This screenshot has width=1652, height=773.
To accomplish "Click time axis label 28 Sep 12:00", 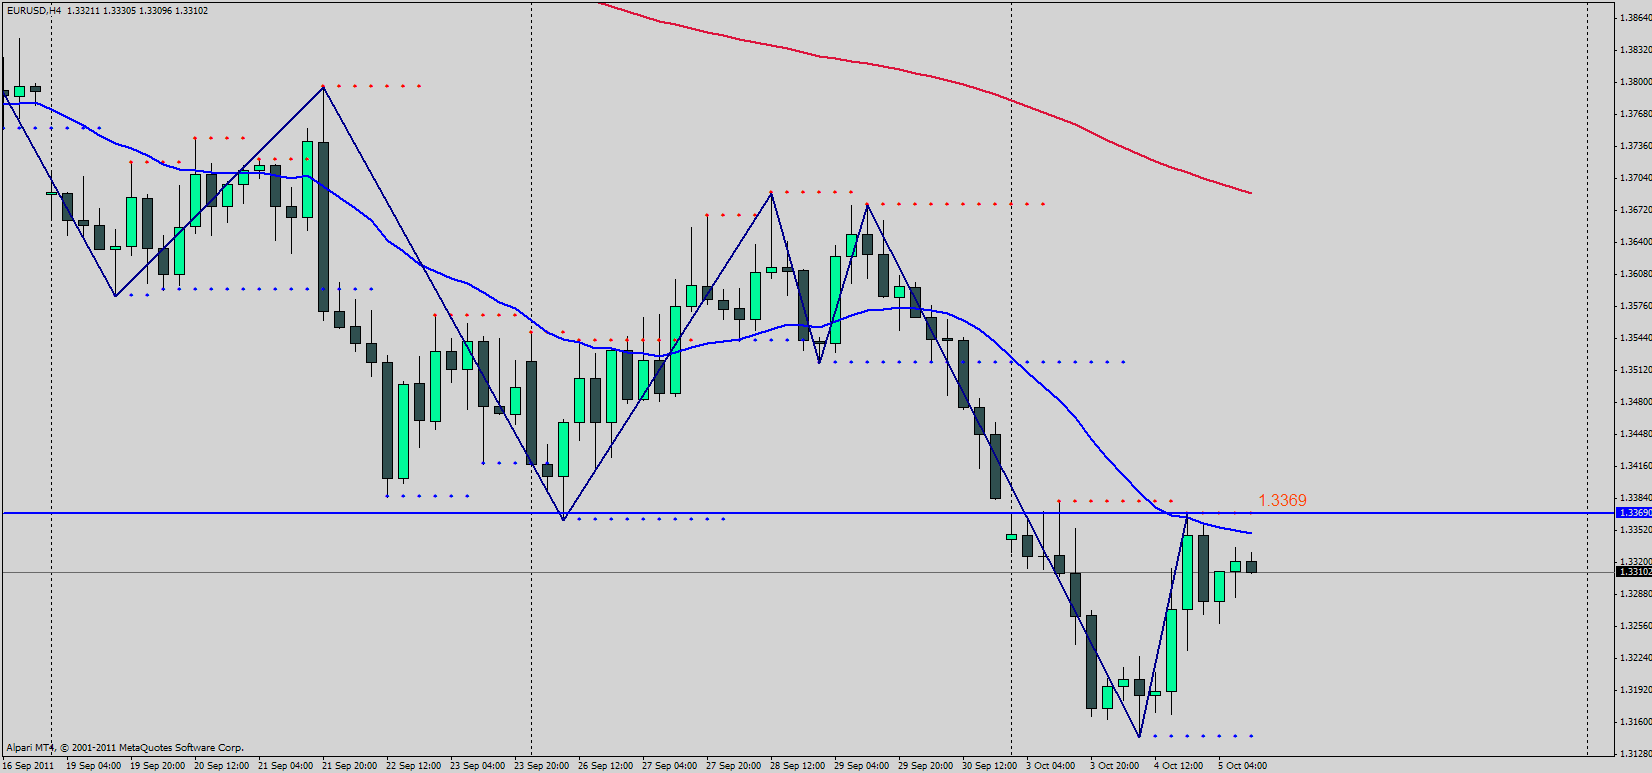I will [797, 766].
